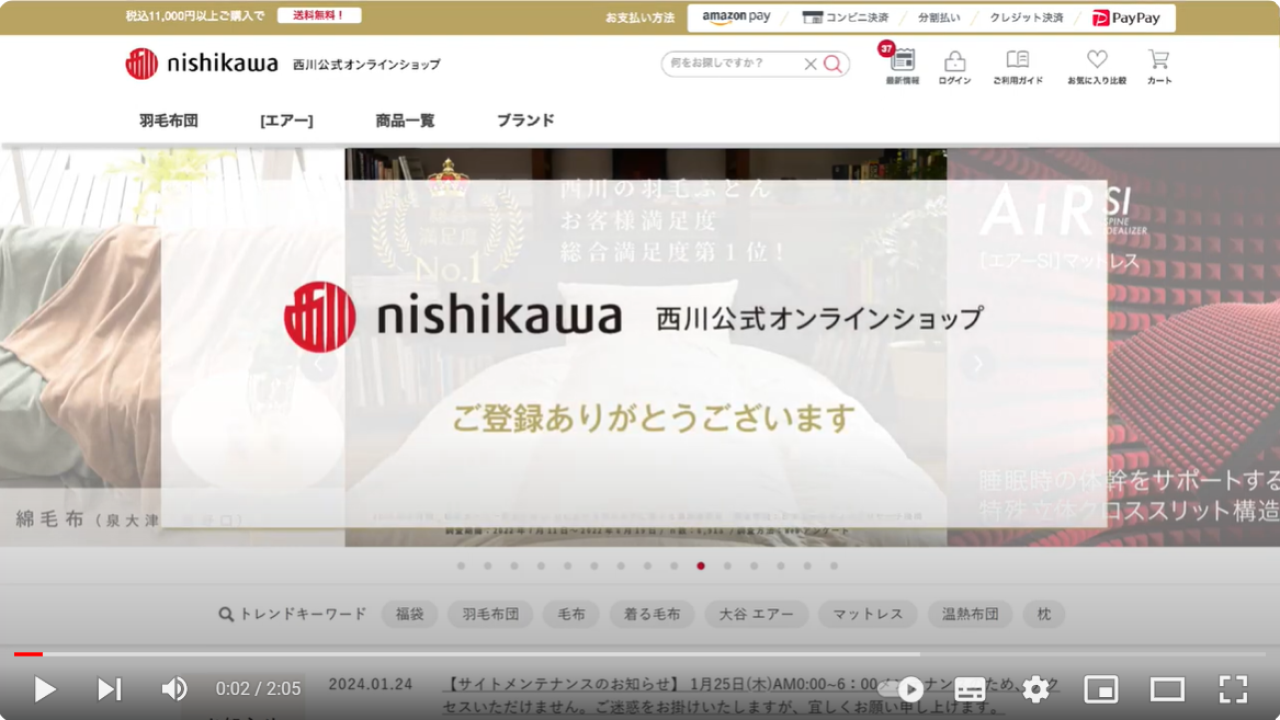
Task: Turn on subtitles/closed captions
Action: click(x=970, y=689)
